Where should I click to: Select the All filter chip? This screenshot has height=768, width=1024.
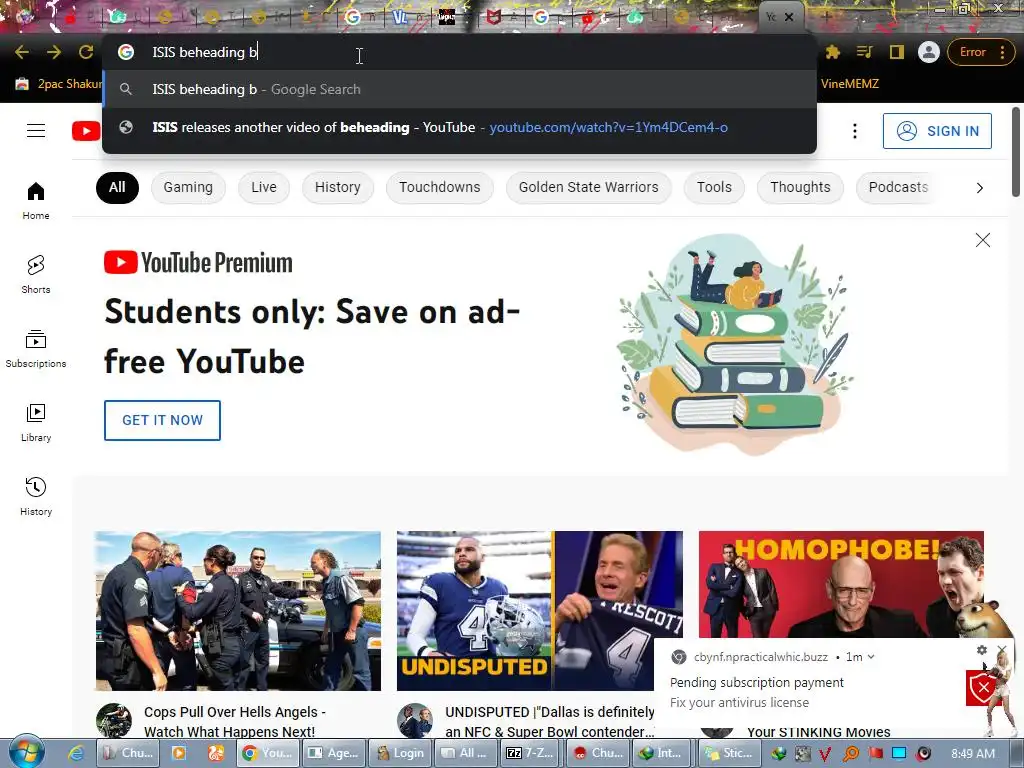click(x=117, y=187)
